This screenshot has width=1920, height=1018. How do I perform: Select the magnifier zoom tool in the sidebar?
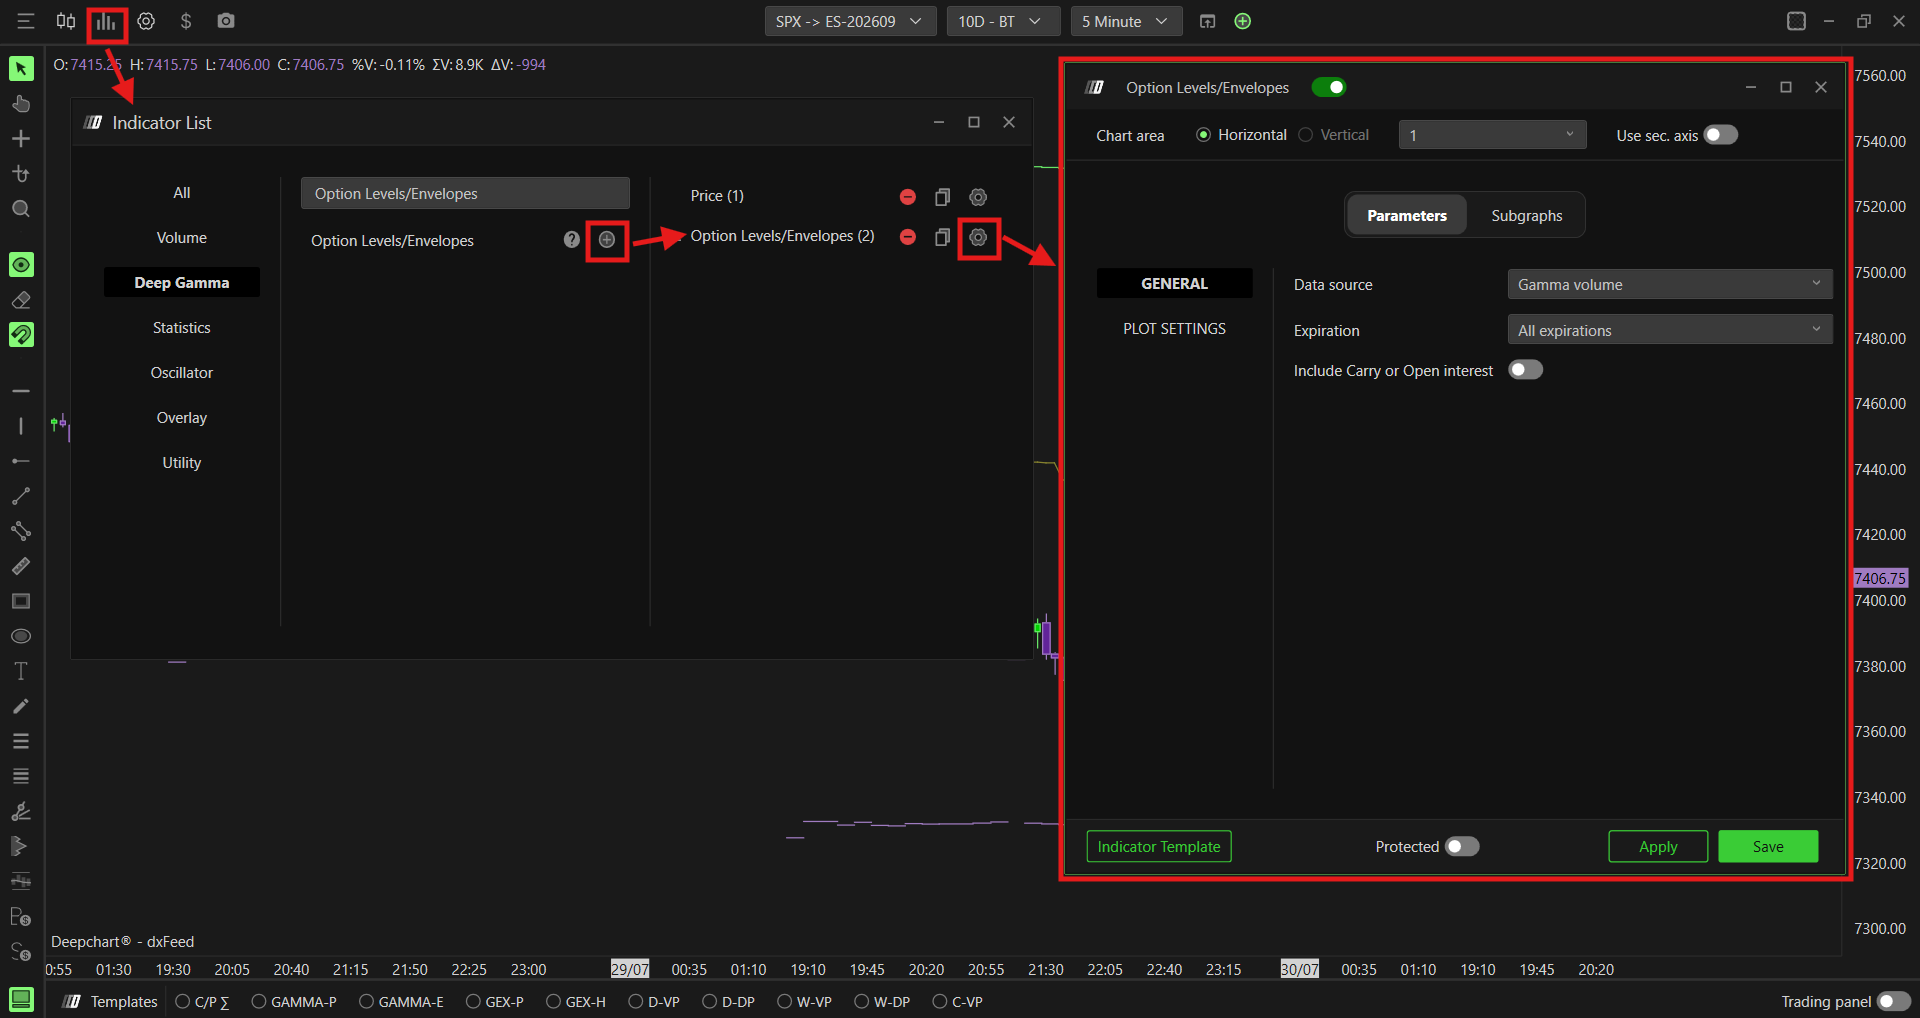(21, 209)
